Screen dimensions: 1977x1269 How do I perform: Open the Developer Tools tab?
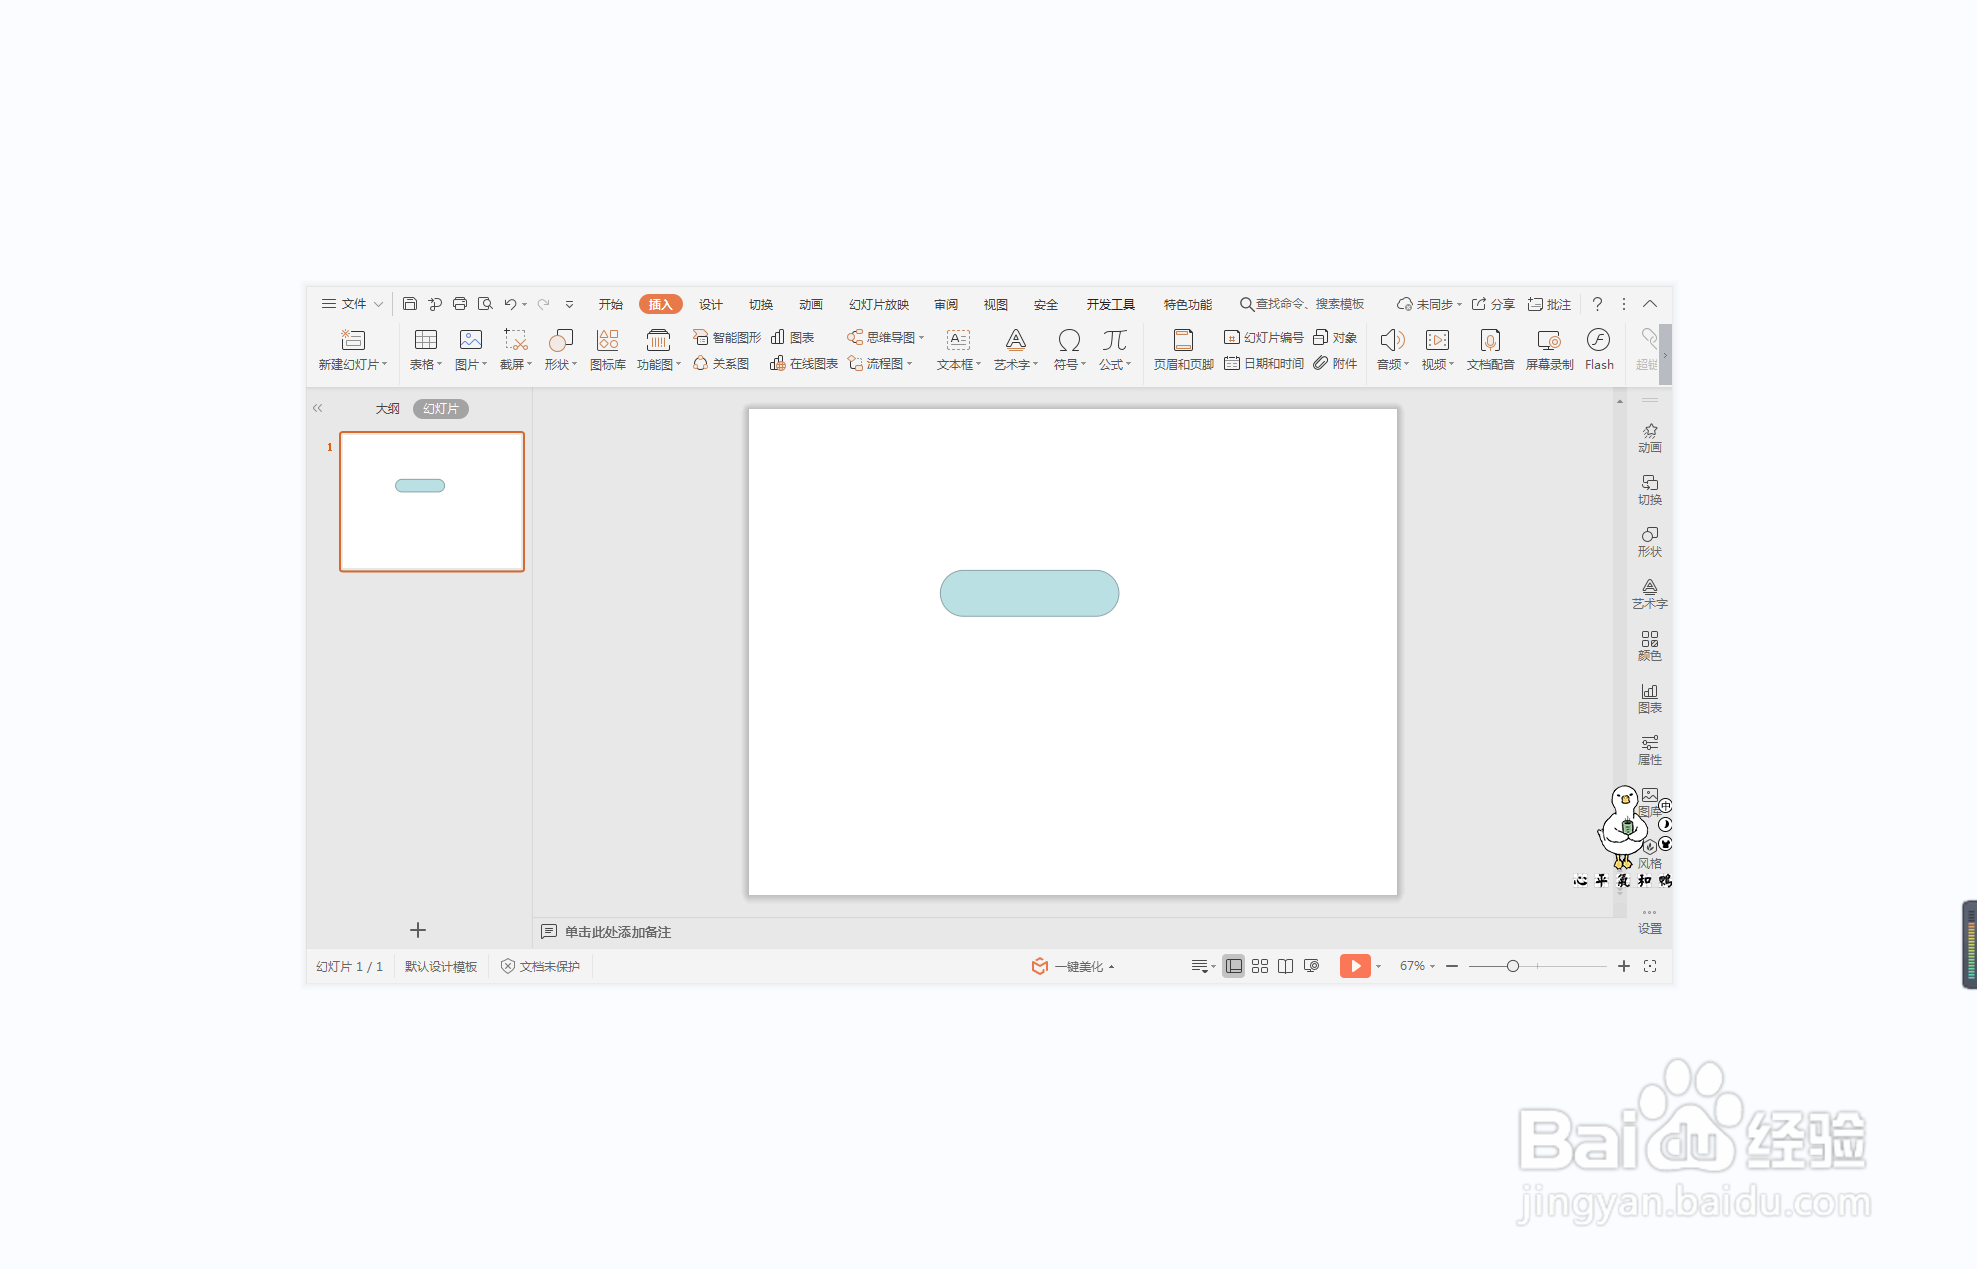click(x=1111, y=304)
